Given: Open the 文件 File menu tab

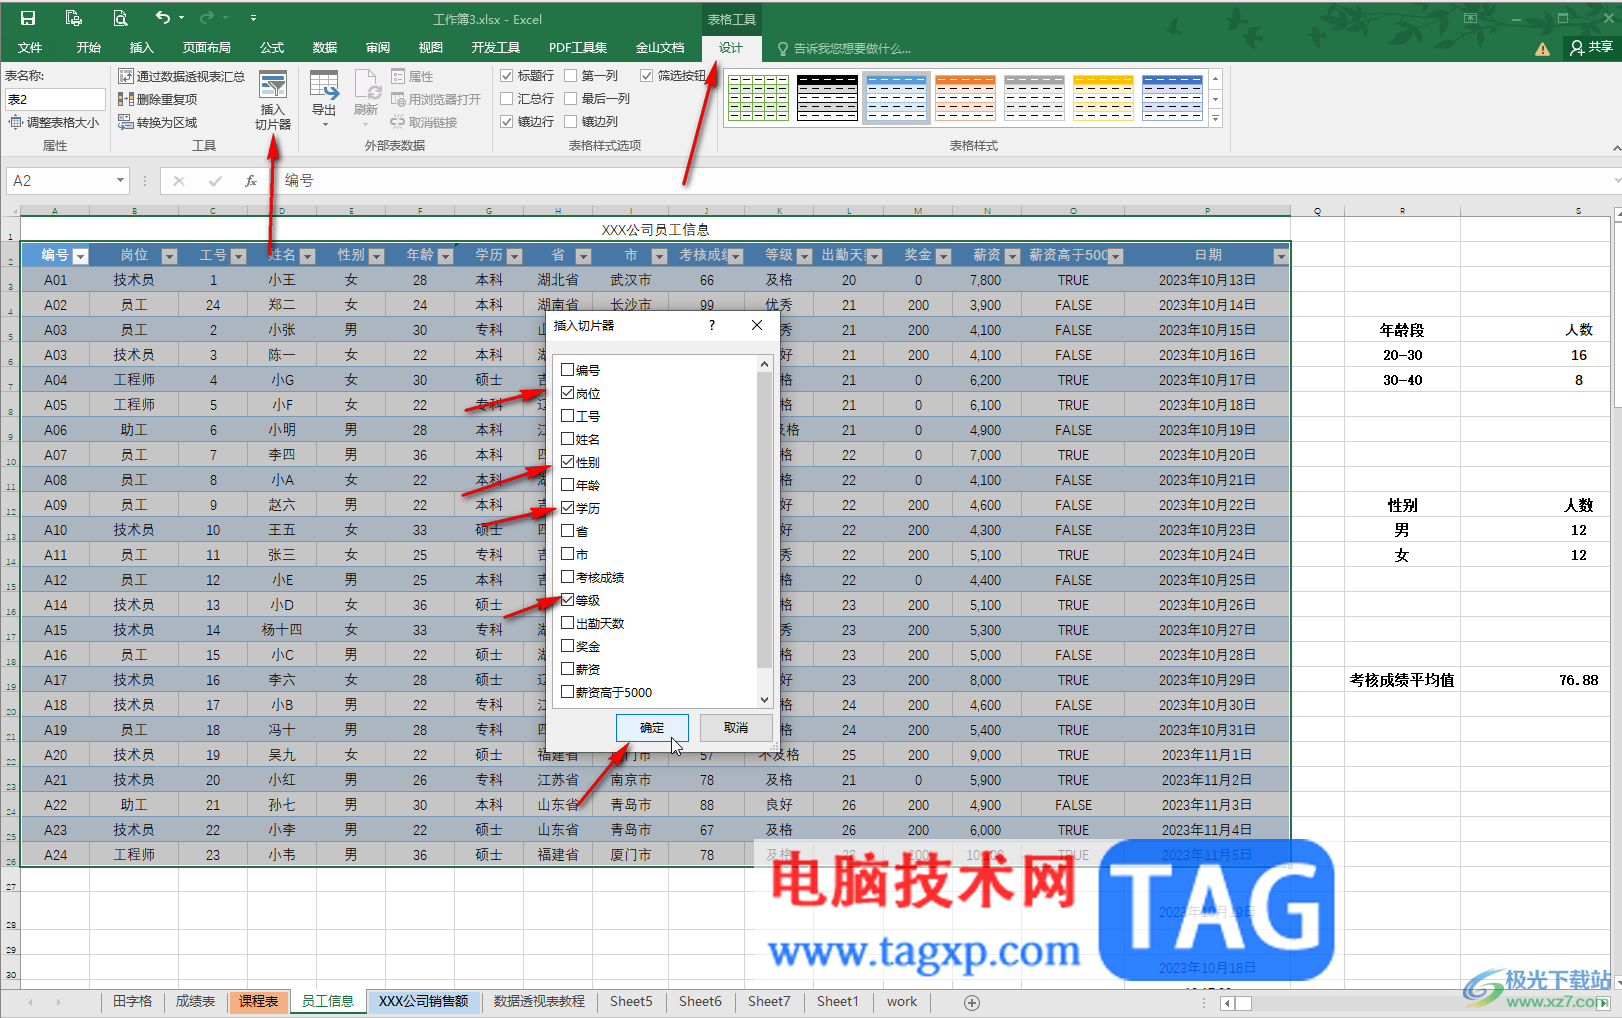Looking at the screenshot, I should point(30,48).
